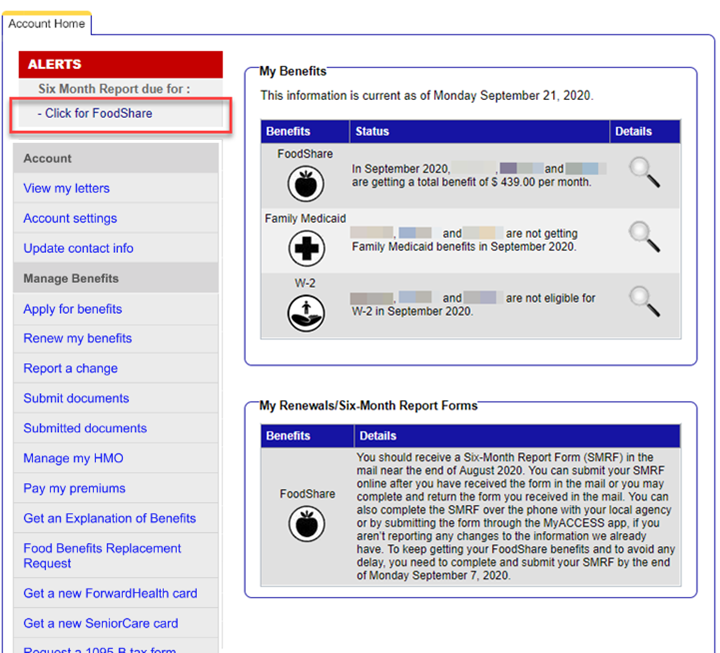Image resolution: width=720 pixels, height=653 pixels.
Task: Click the Family Medicaid cross icon
Action: click(x=306, y=247)
